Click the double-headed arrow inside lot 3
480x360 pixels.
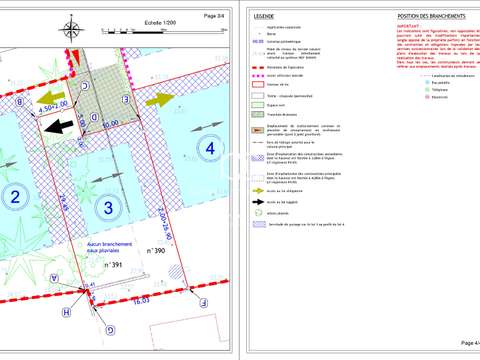(x=107, y=177)
